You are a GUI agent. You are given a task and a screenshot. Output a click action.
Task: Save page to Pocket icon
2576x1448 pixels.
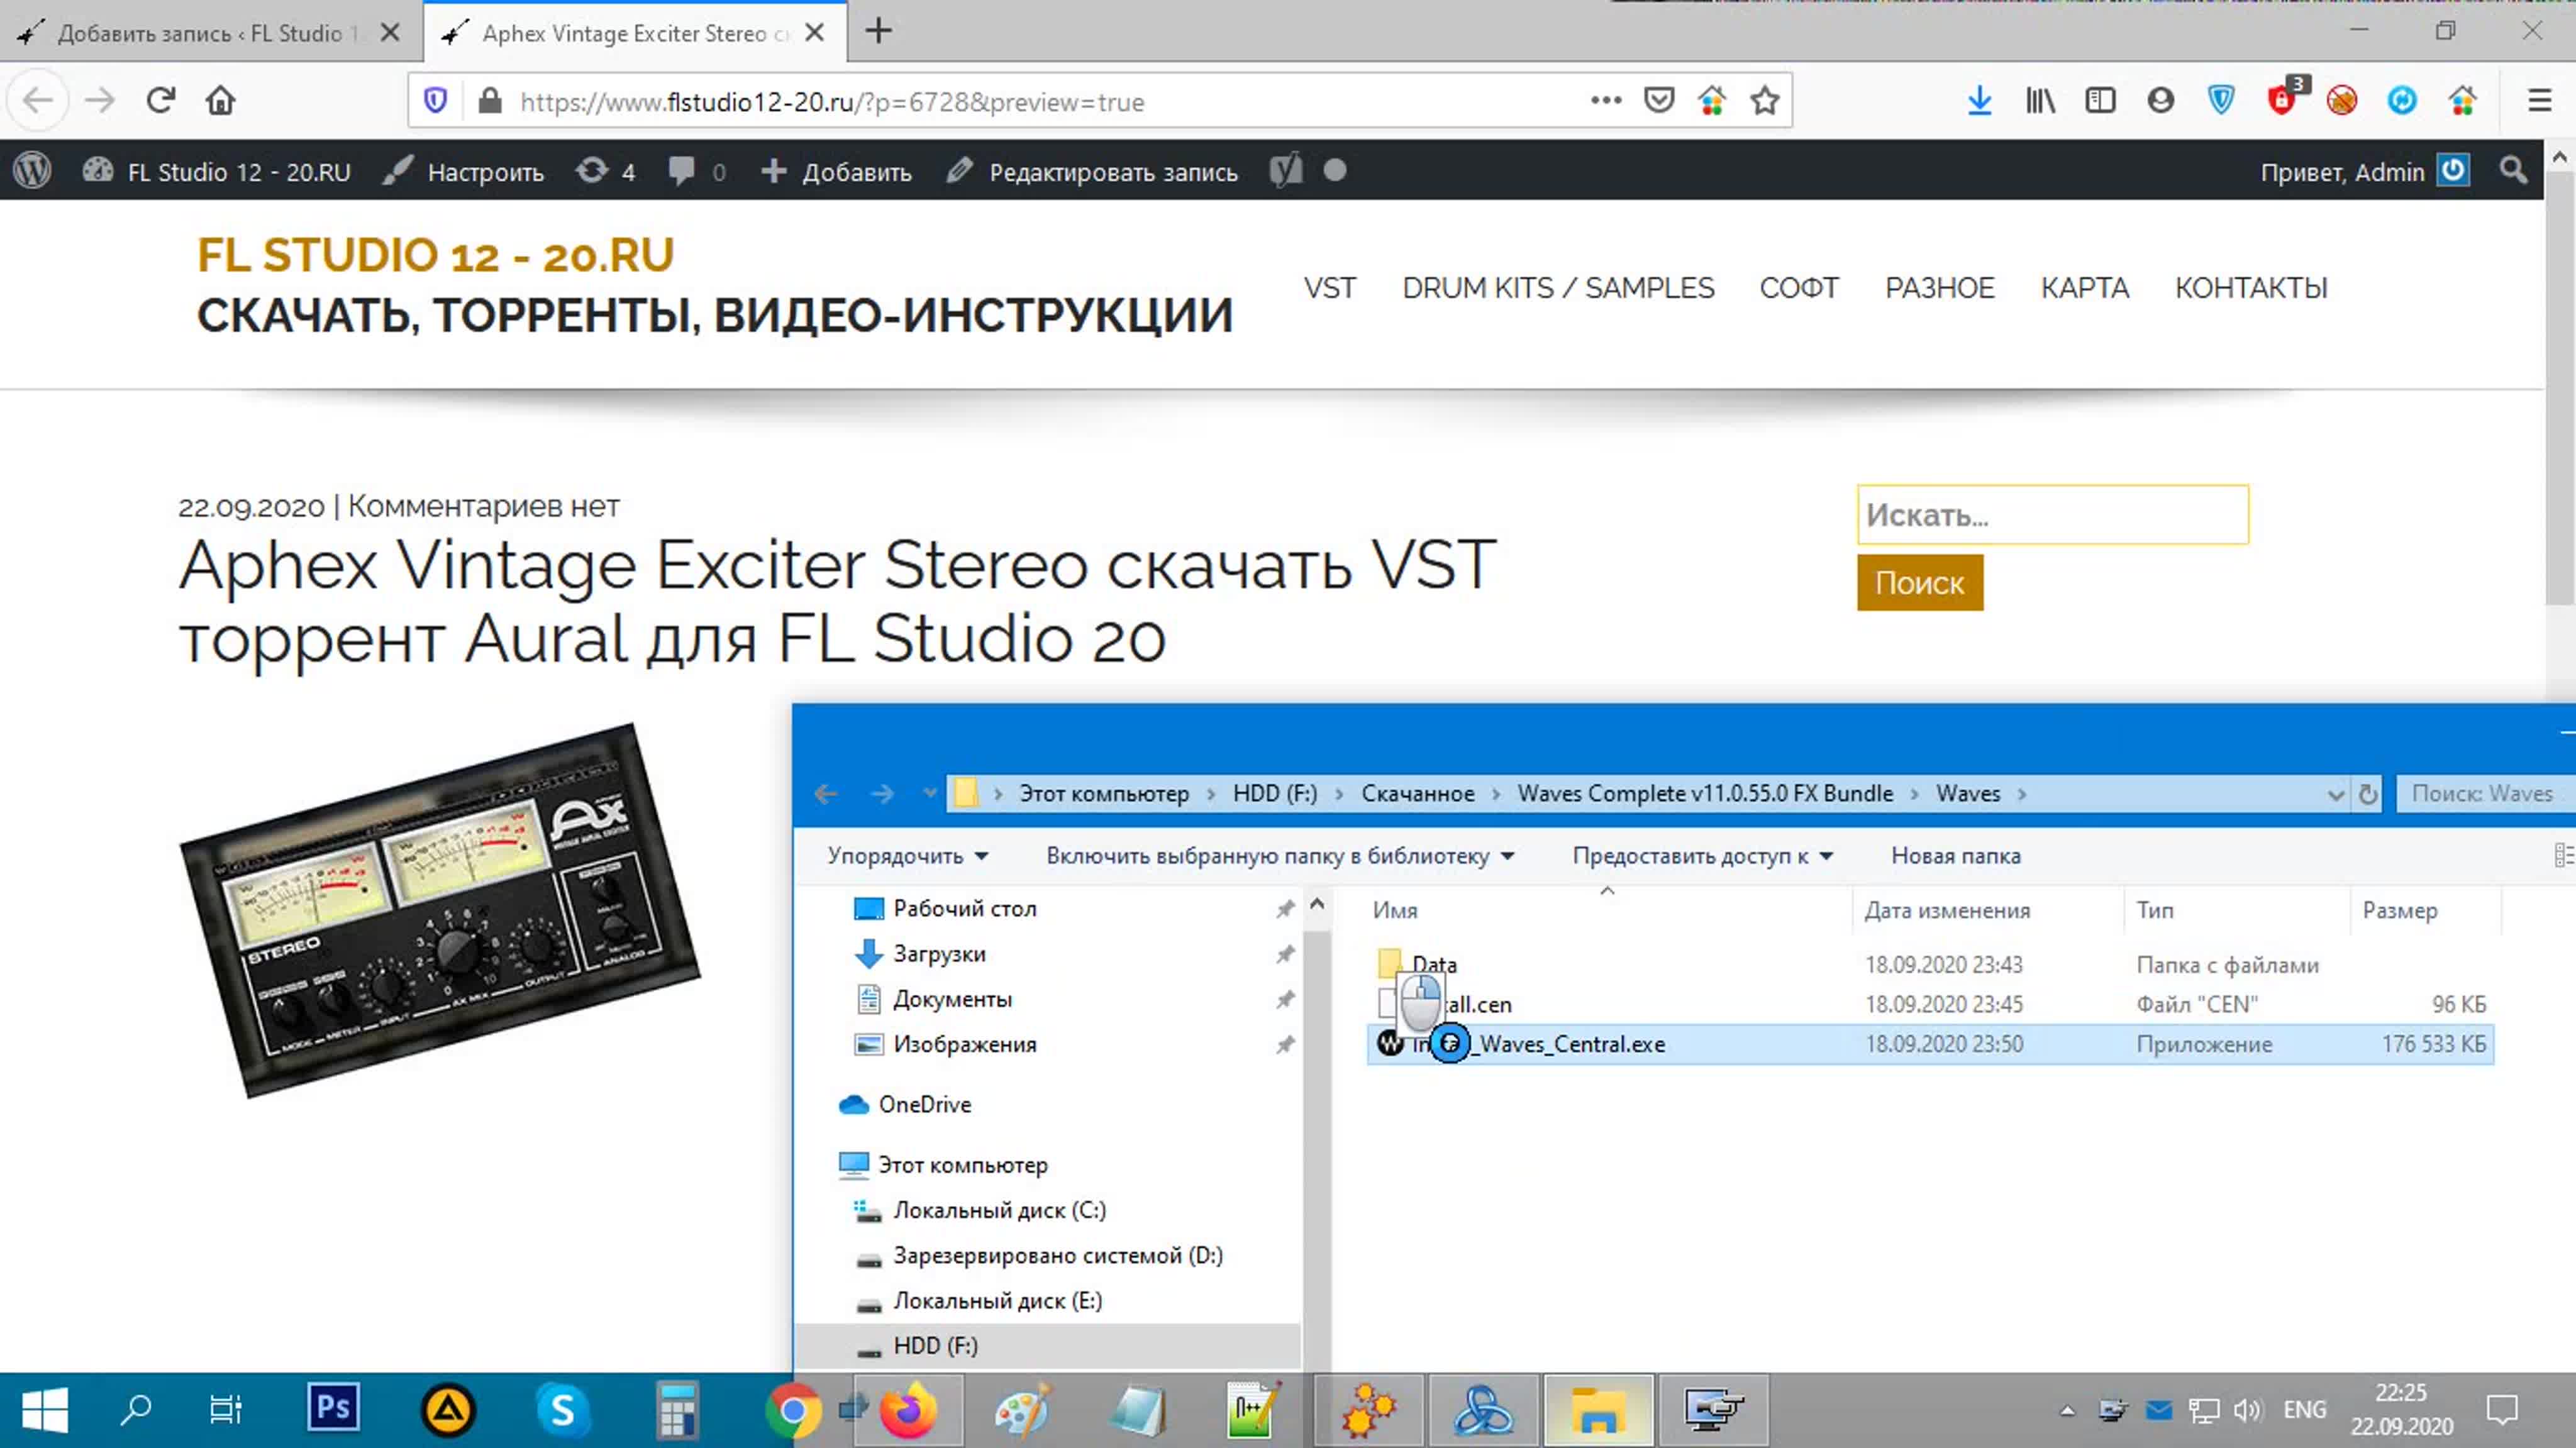pyautogui.click(x=1659, y=100)
